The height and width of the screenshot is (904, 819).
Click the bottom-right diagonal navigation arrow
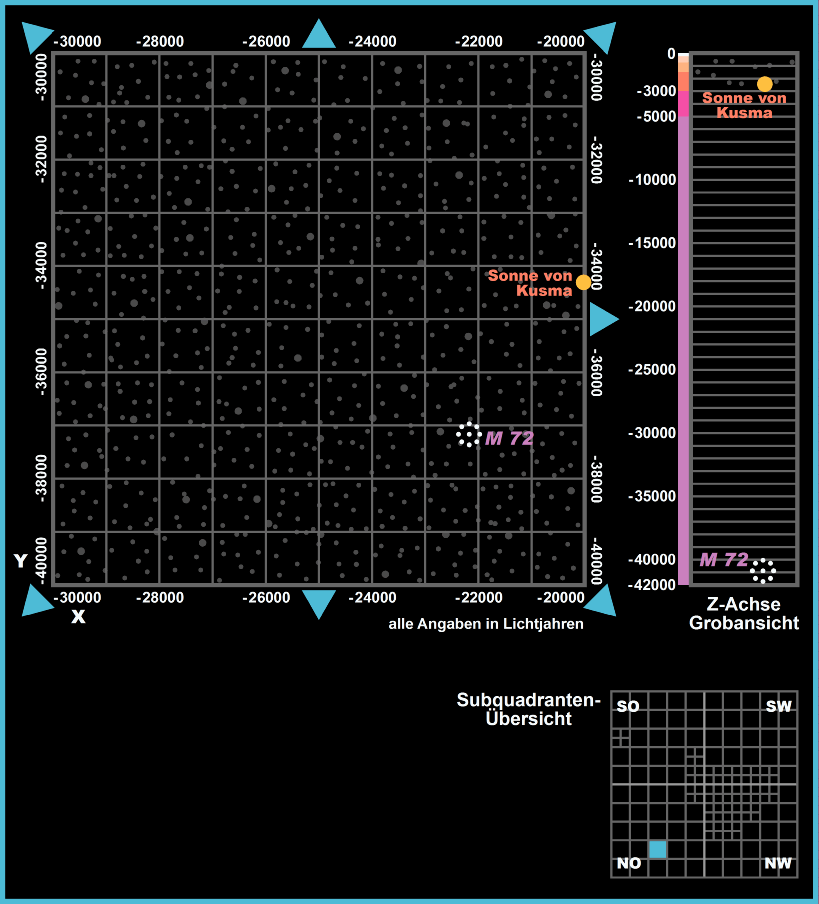coord(602,601)
